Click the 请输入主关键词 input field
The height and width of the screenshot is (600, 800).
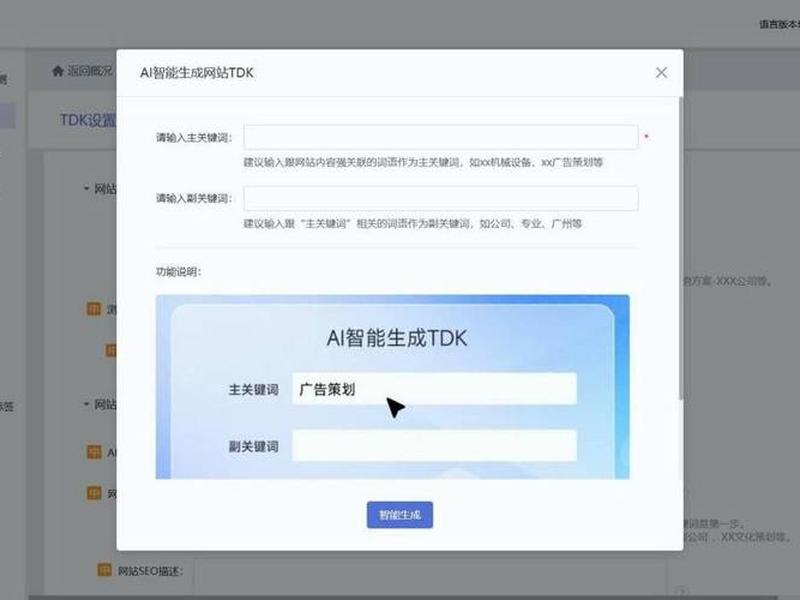(x=441, y=137)
